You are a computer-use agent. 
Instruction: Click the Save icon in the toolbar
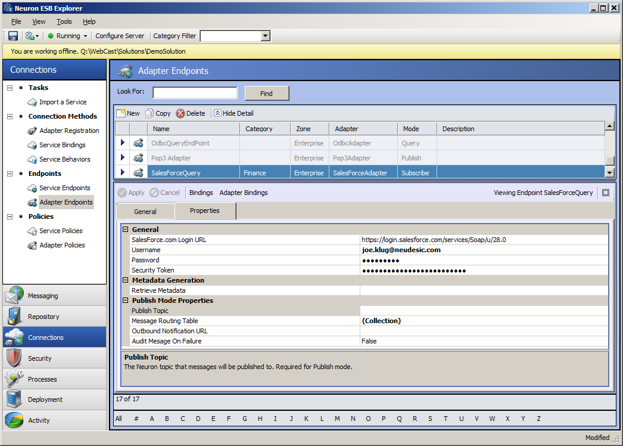(13, 36)
